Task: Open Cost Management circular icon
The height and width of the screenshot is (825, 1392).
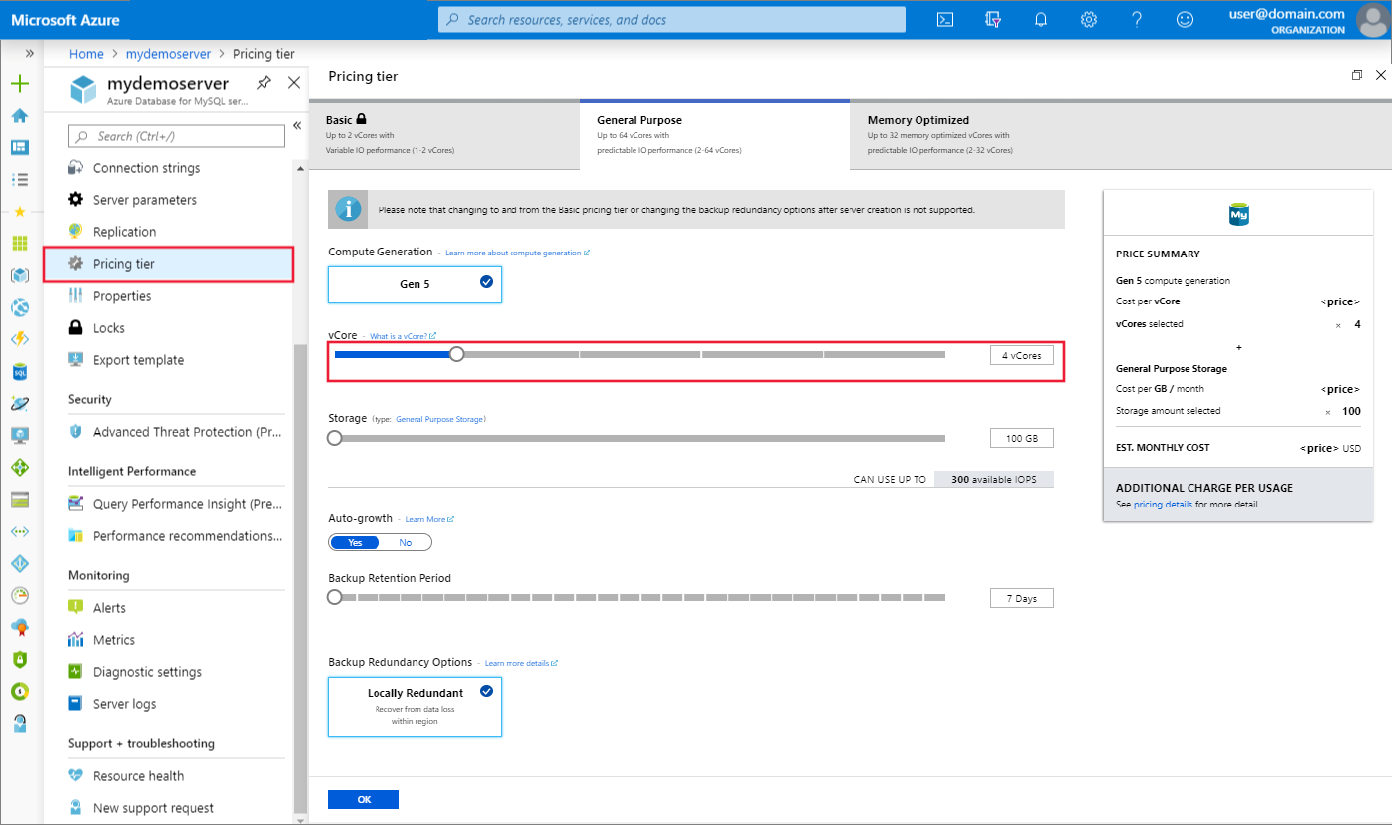Action: [19, 691]
